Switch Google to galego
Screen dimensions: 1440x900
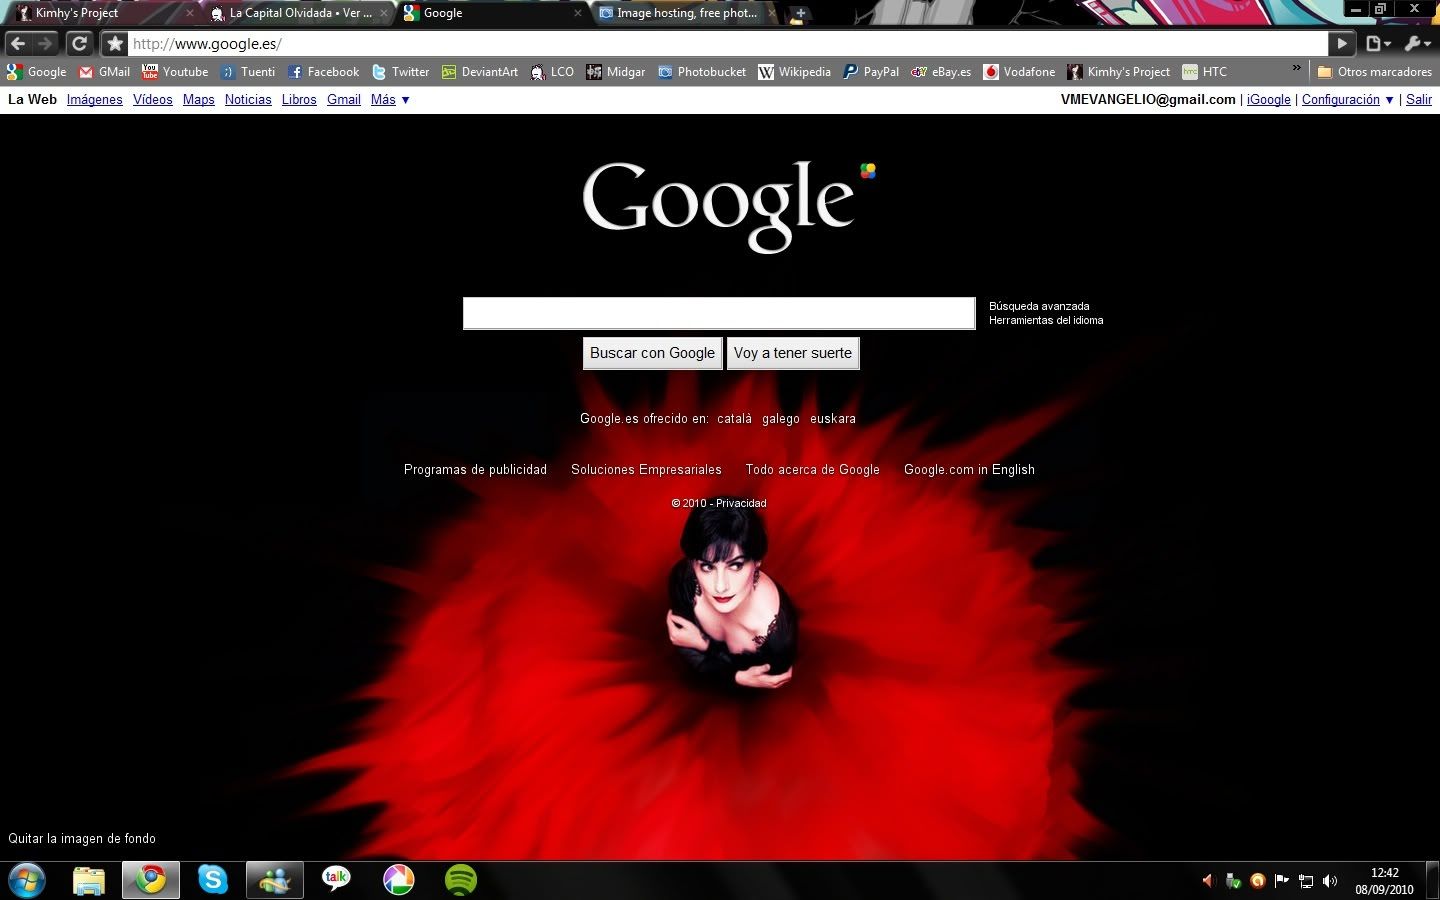pyautogui.click(x=781, y=419)
